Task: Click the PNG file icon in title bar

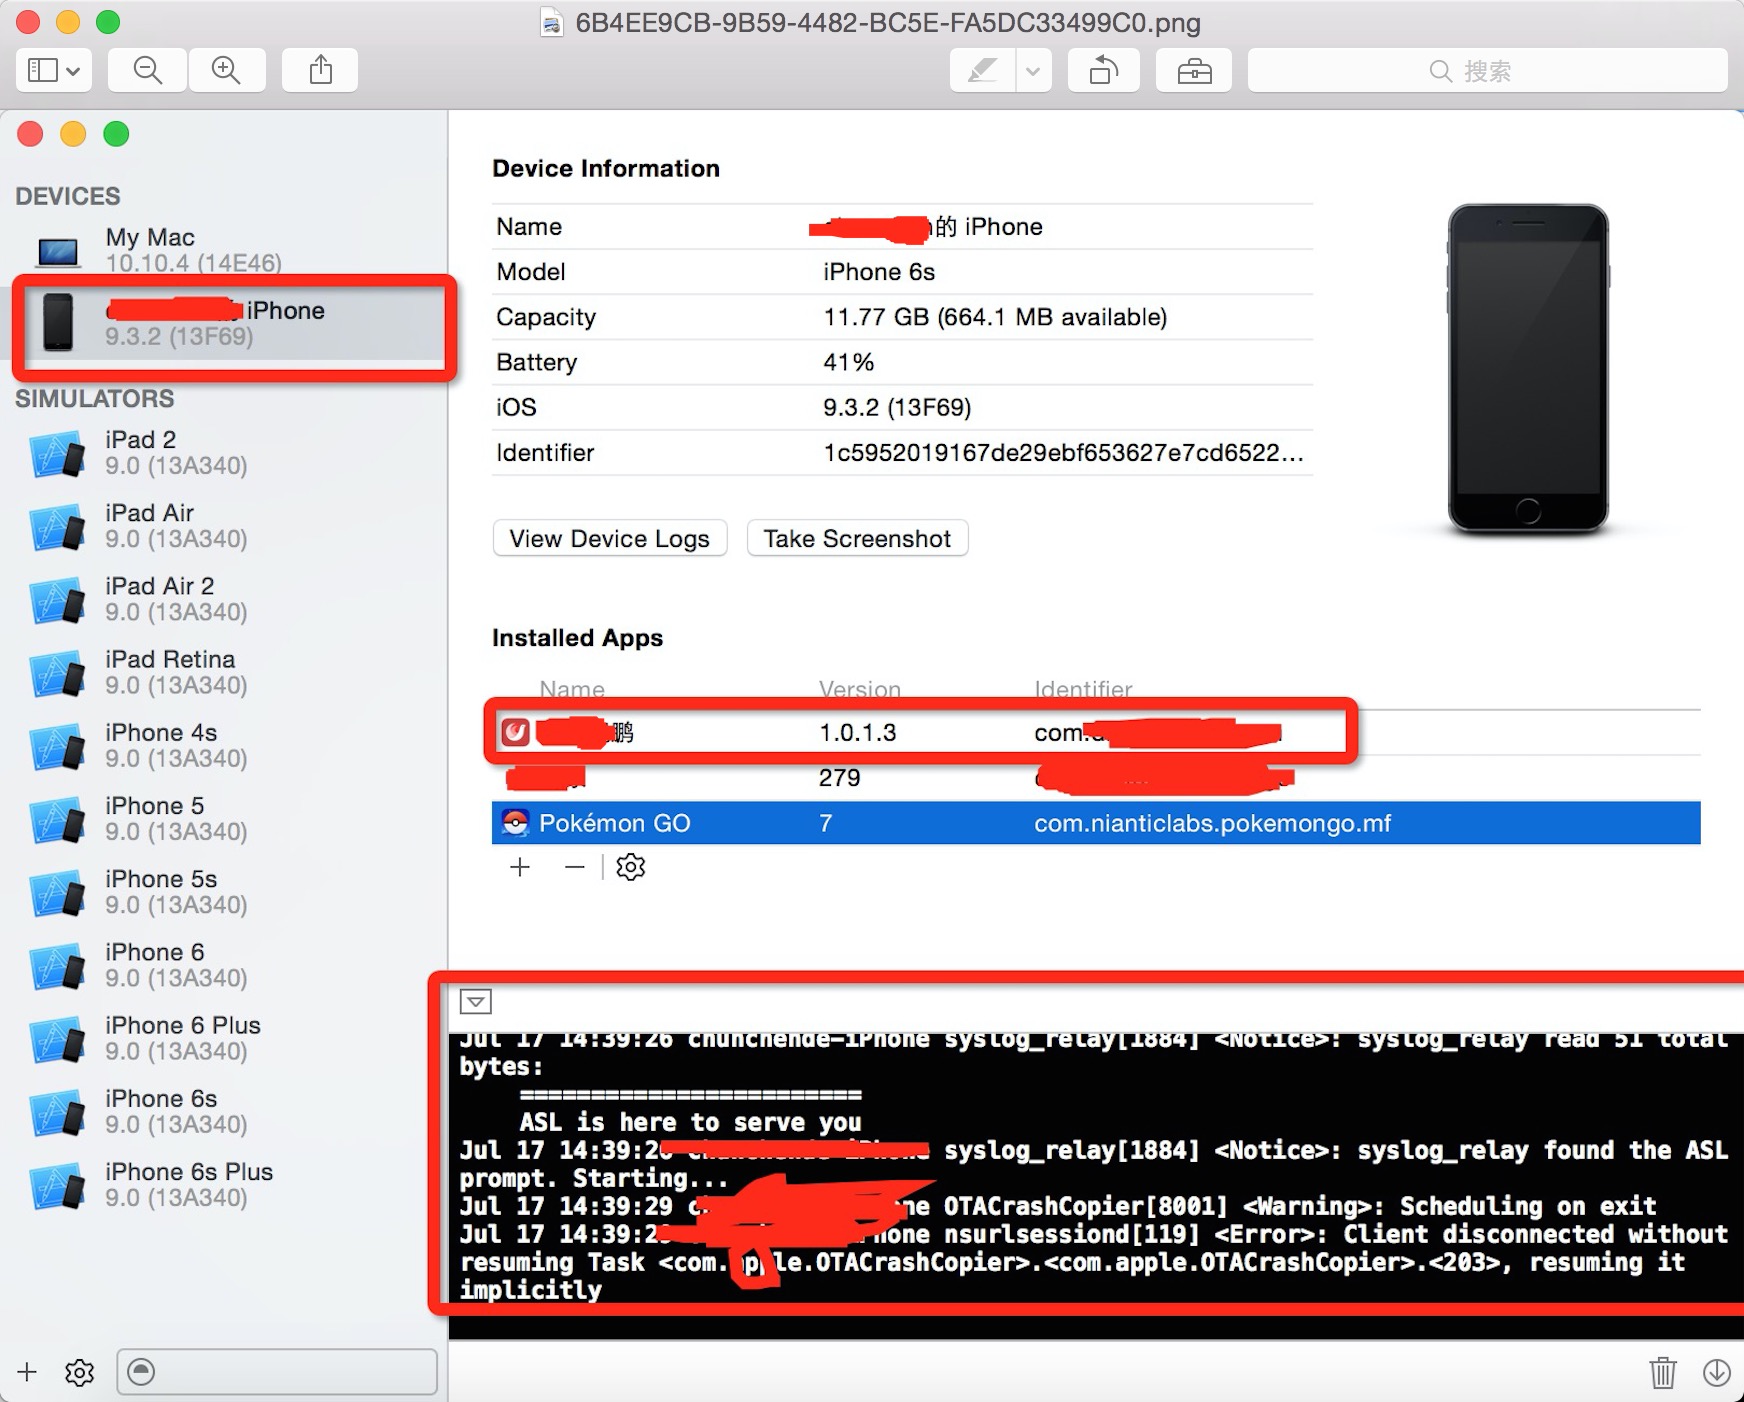Action: tap(551, 22)
